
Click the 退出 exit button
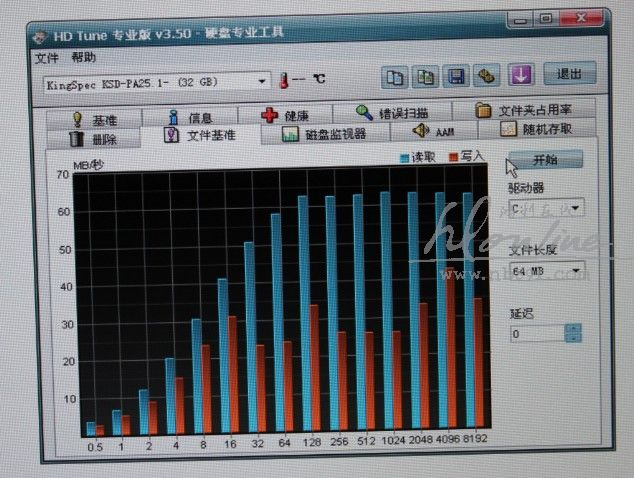[x=569, y=74]
